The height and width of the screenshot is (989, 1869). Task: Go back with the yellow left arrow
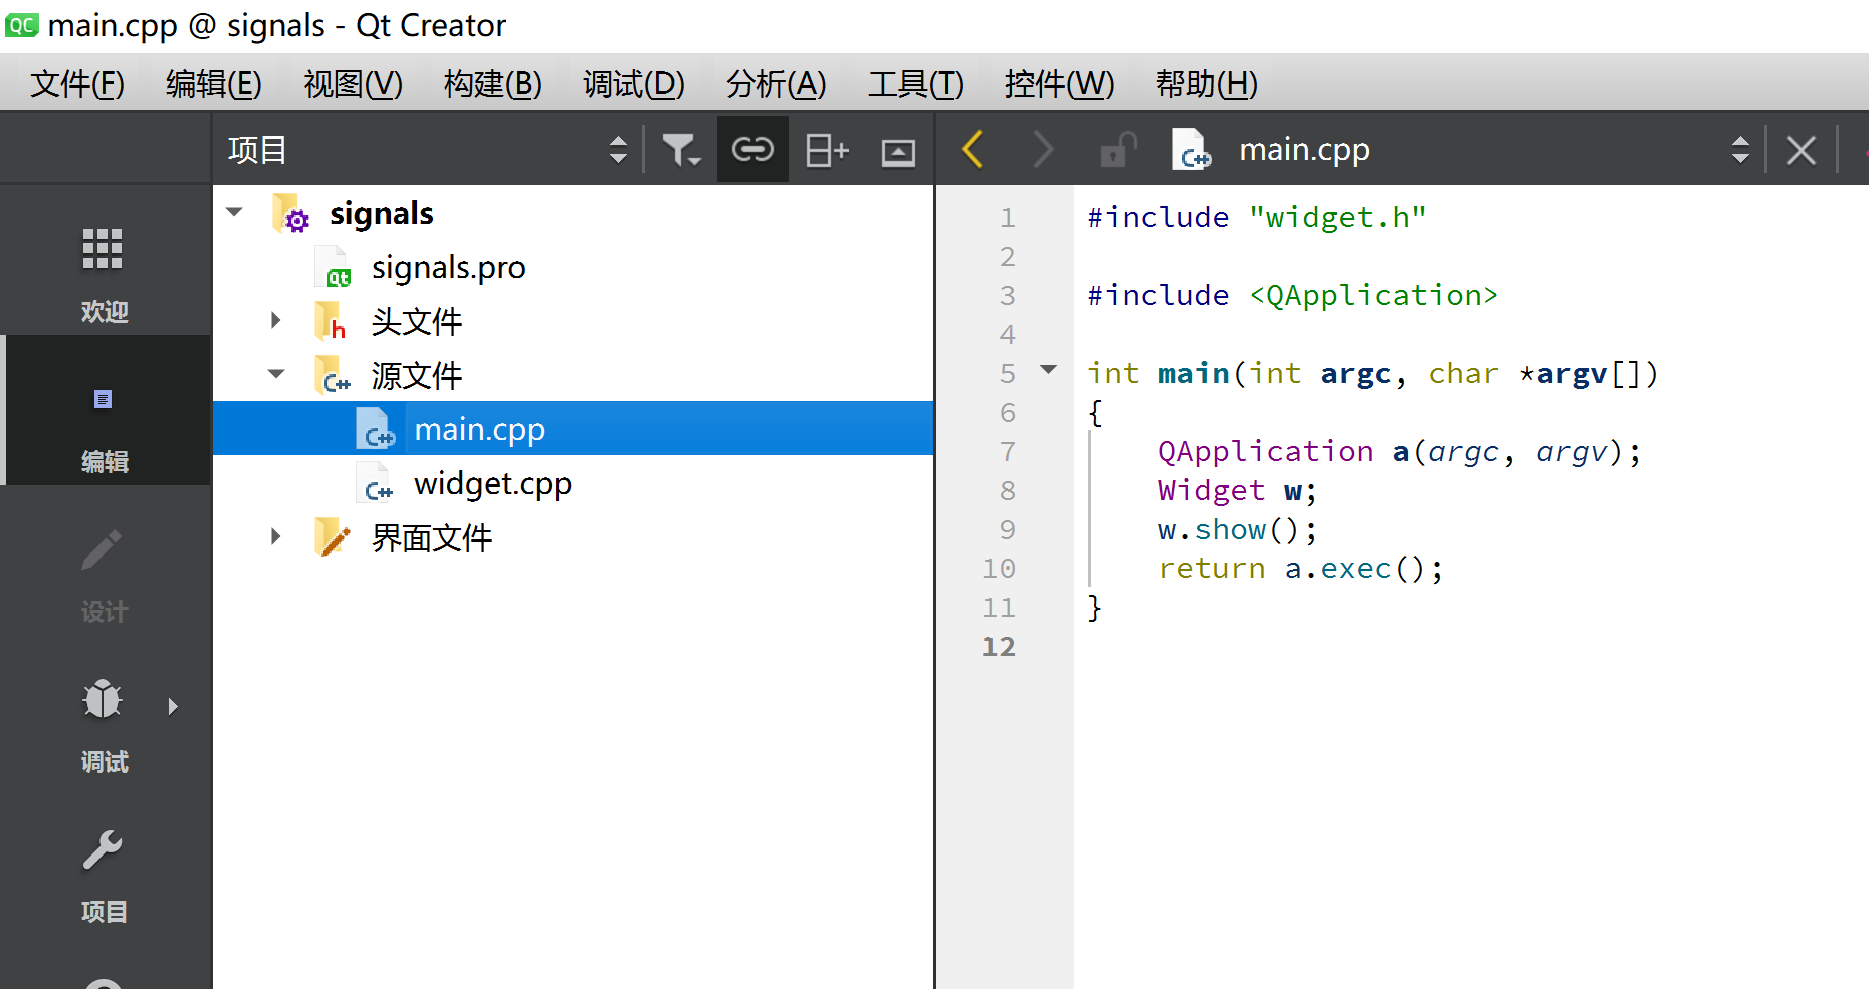tap(973, 150)
